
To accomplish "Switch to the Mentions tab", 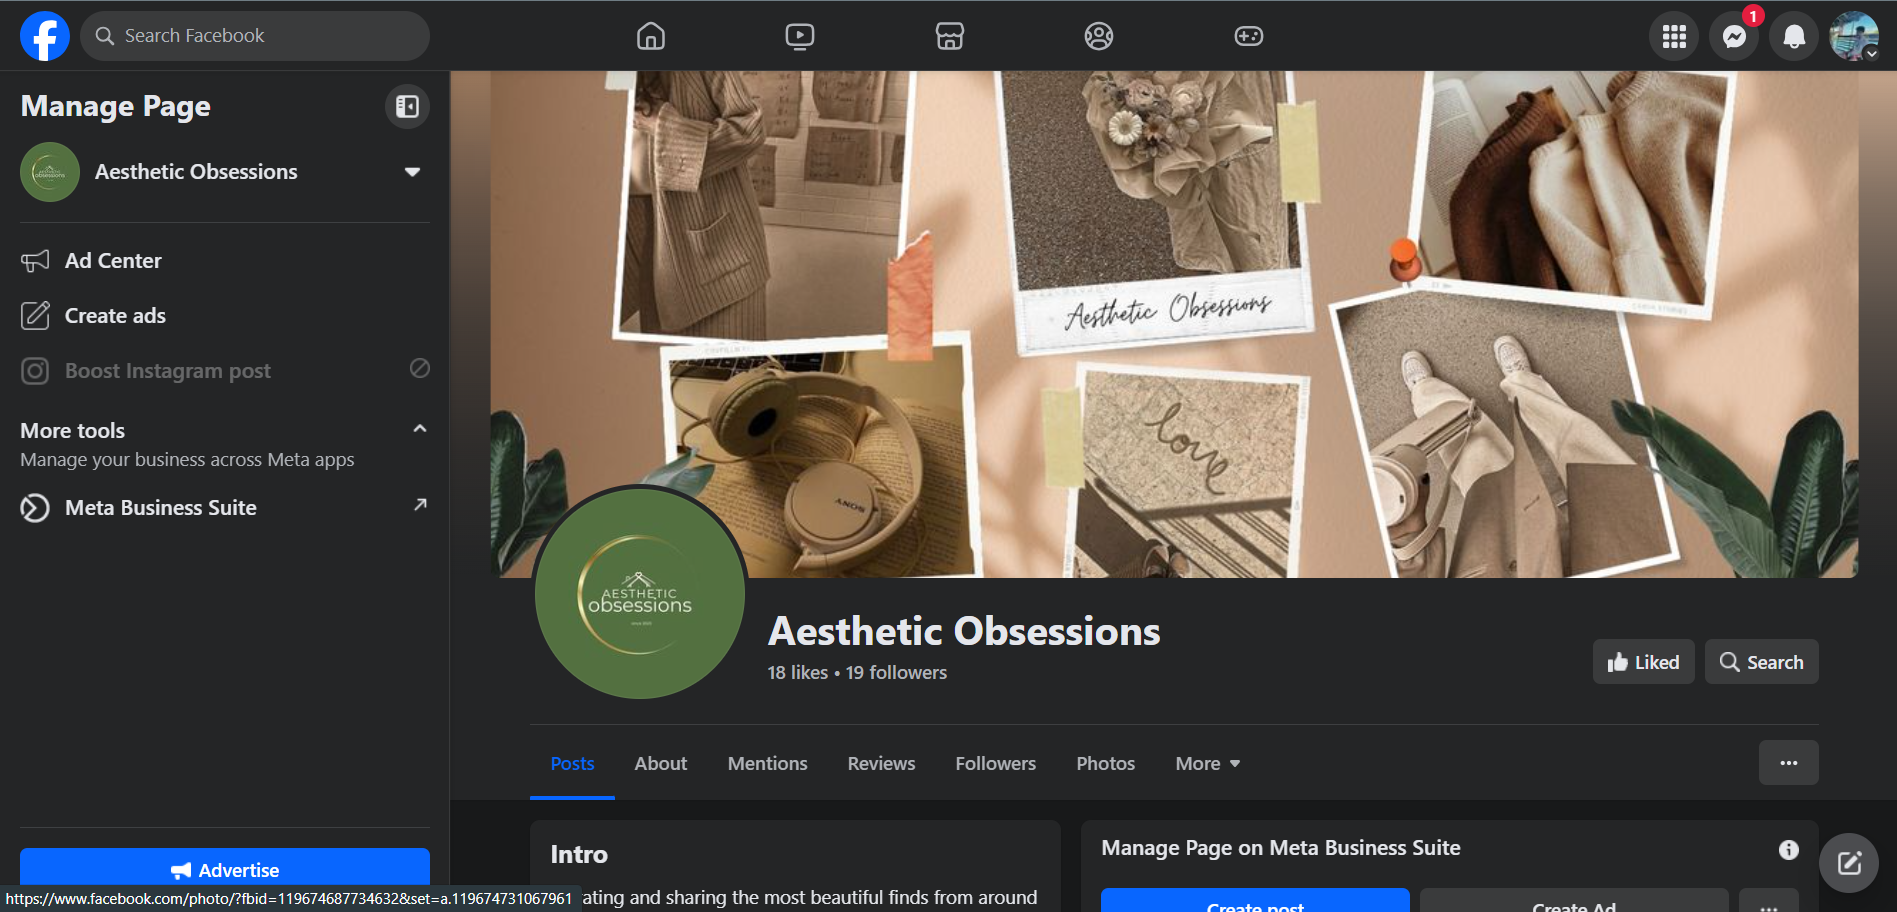I will pyautogui.click(x=768, y=764).
